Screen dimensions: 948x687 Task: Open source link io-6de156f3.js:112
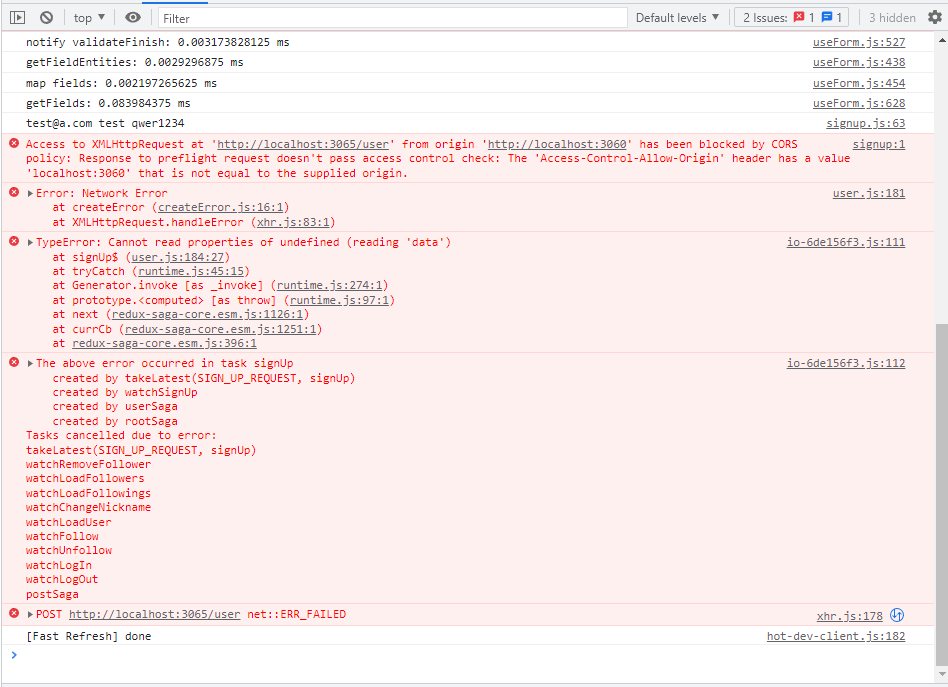coord(846,363)
